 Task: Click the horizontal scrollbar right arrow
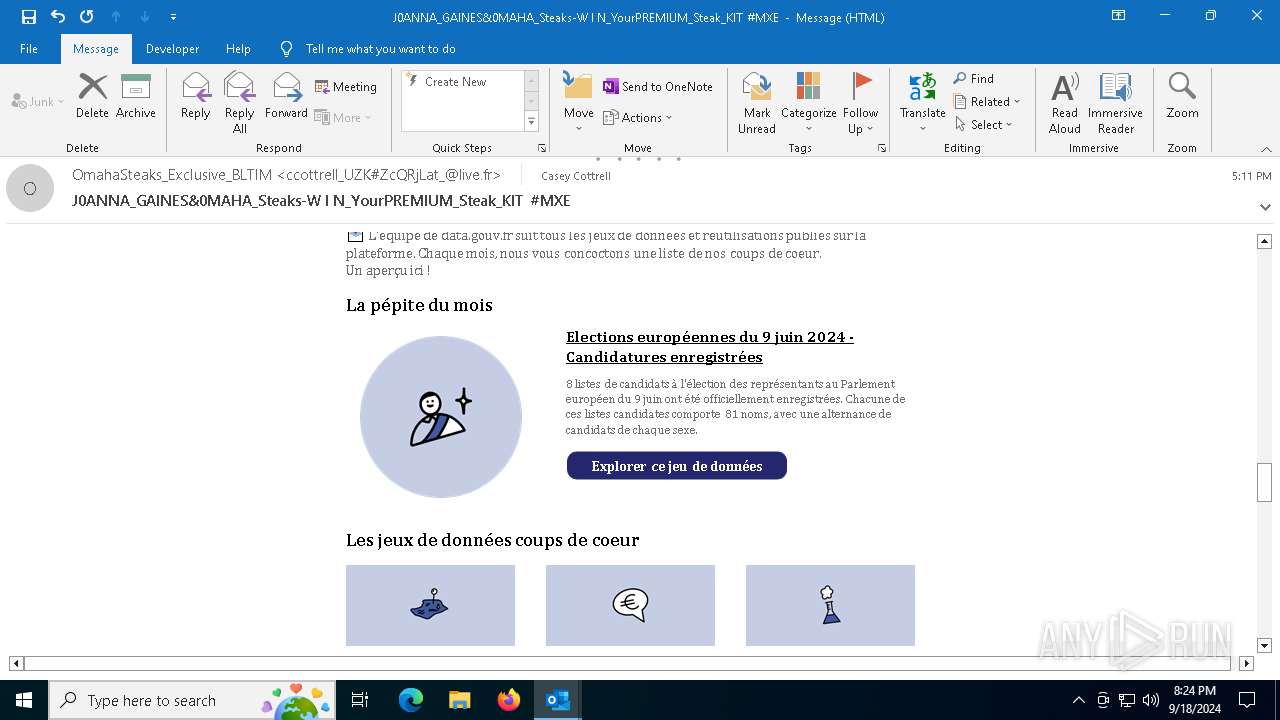pos(1246,663)
